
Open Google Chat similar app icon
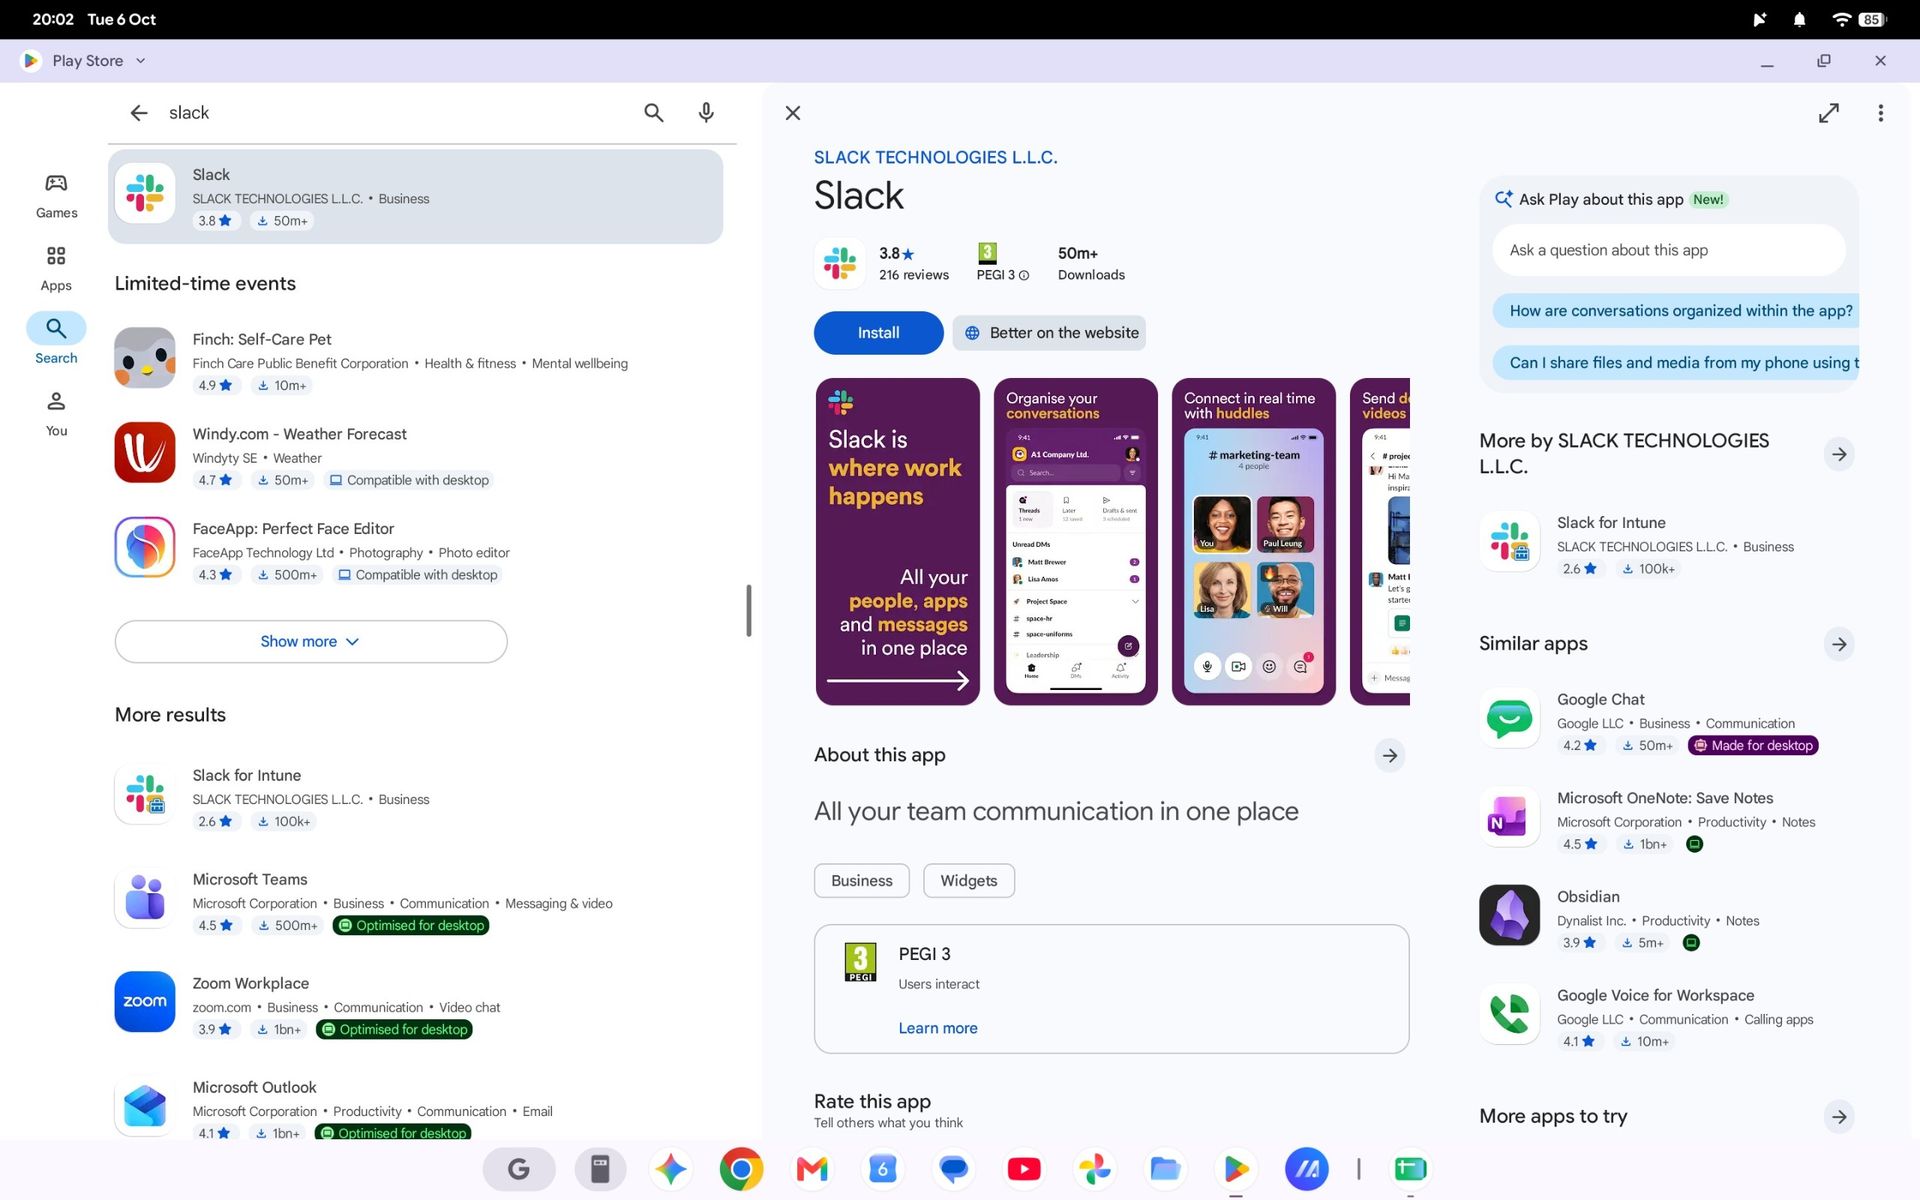[x=1509, y=718]
